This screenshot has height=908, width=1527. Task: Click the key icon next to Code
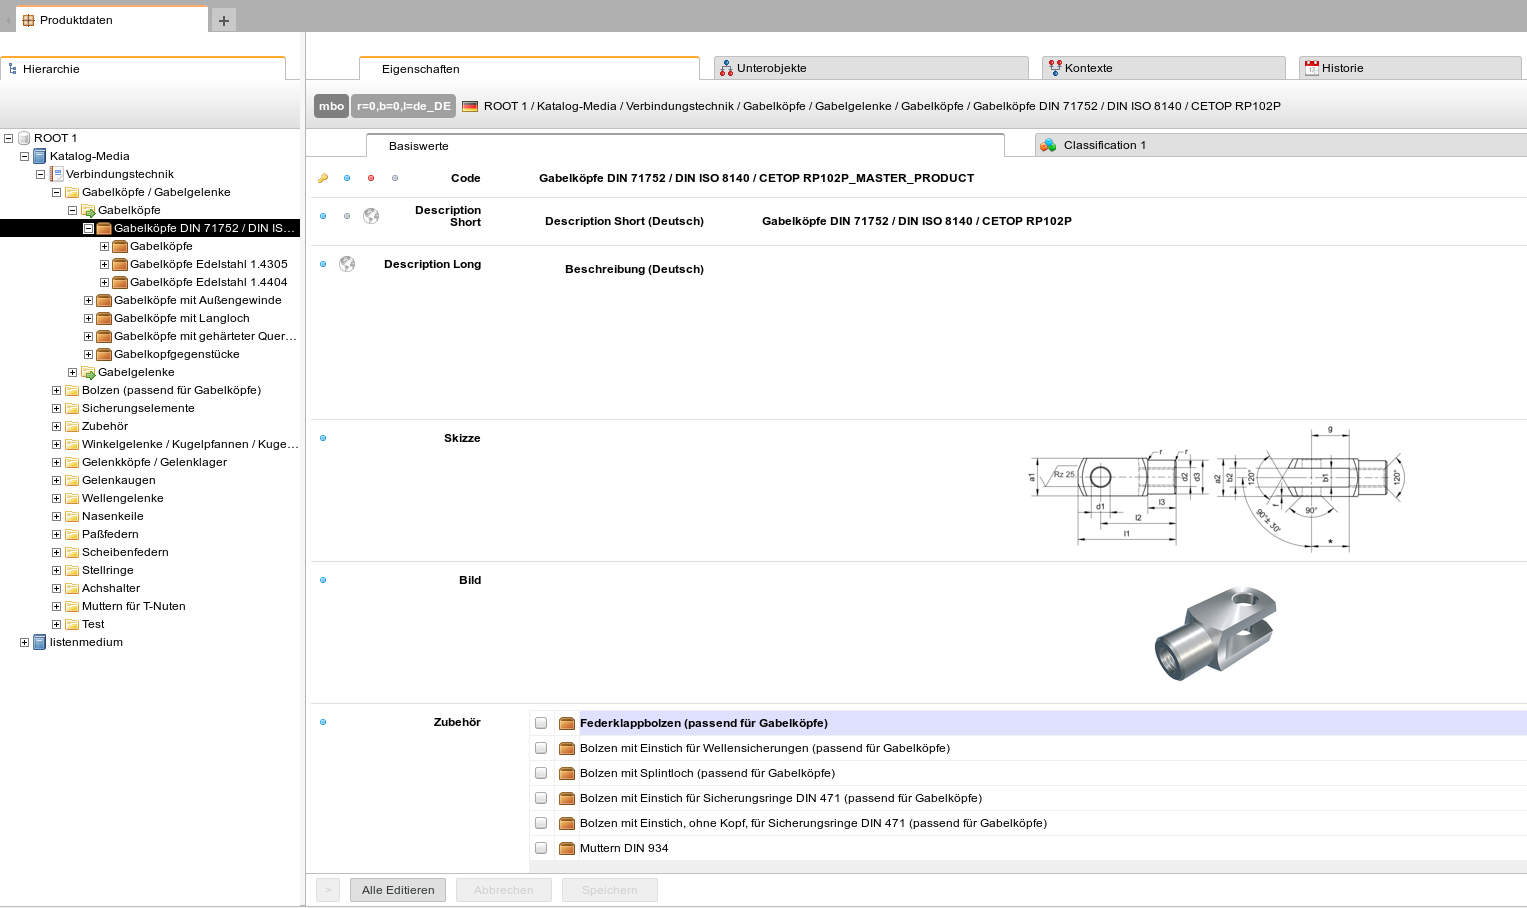[x=323, y=178]
